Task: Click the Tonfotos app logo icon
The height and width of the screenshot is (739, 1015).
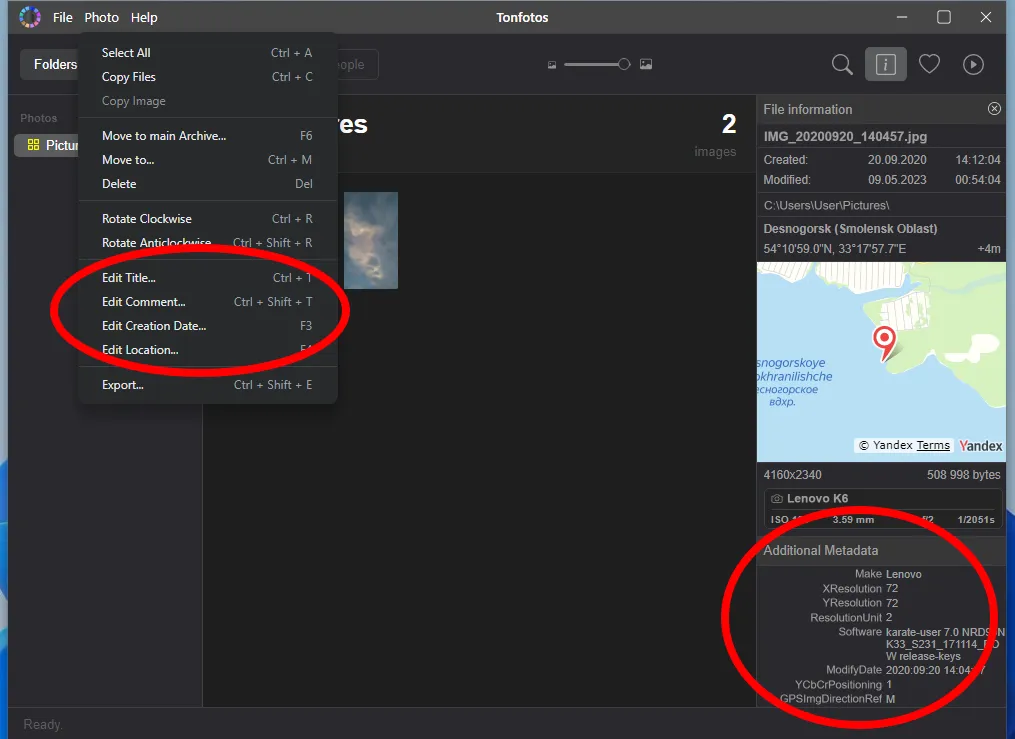Action: (30, 17)
